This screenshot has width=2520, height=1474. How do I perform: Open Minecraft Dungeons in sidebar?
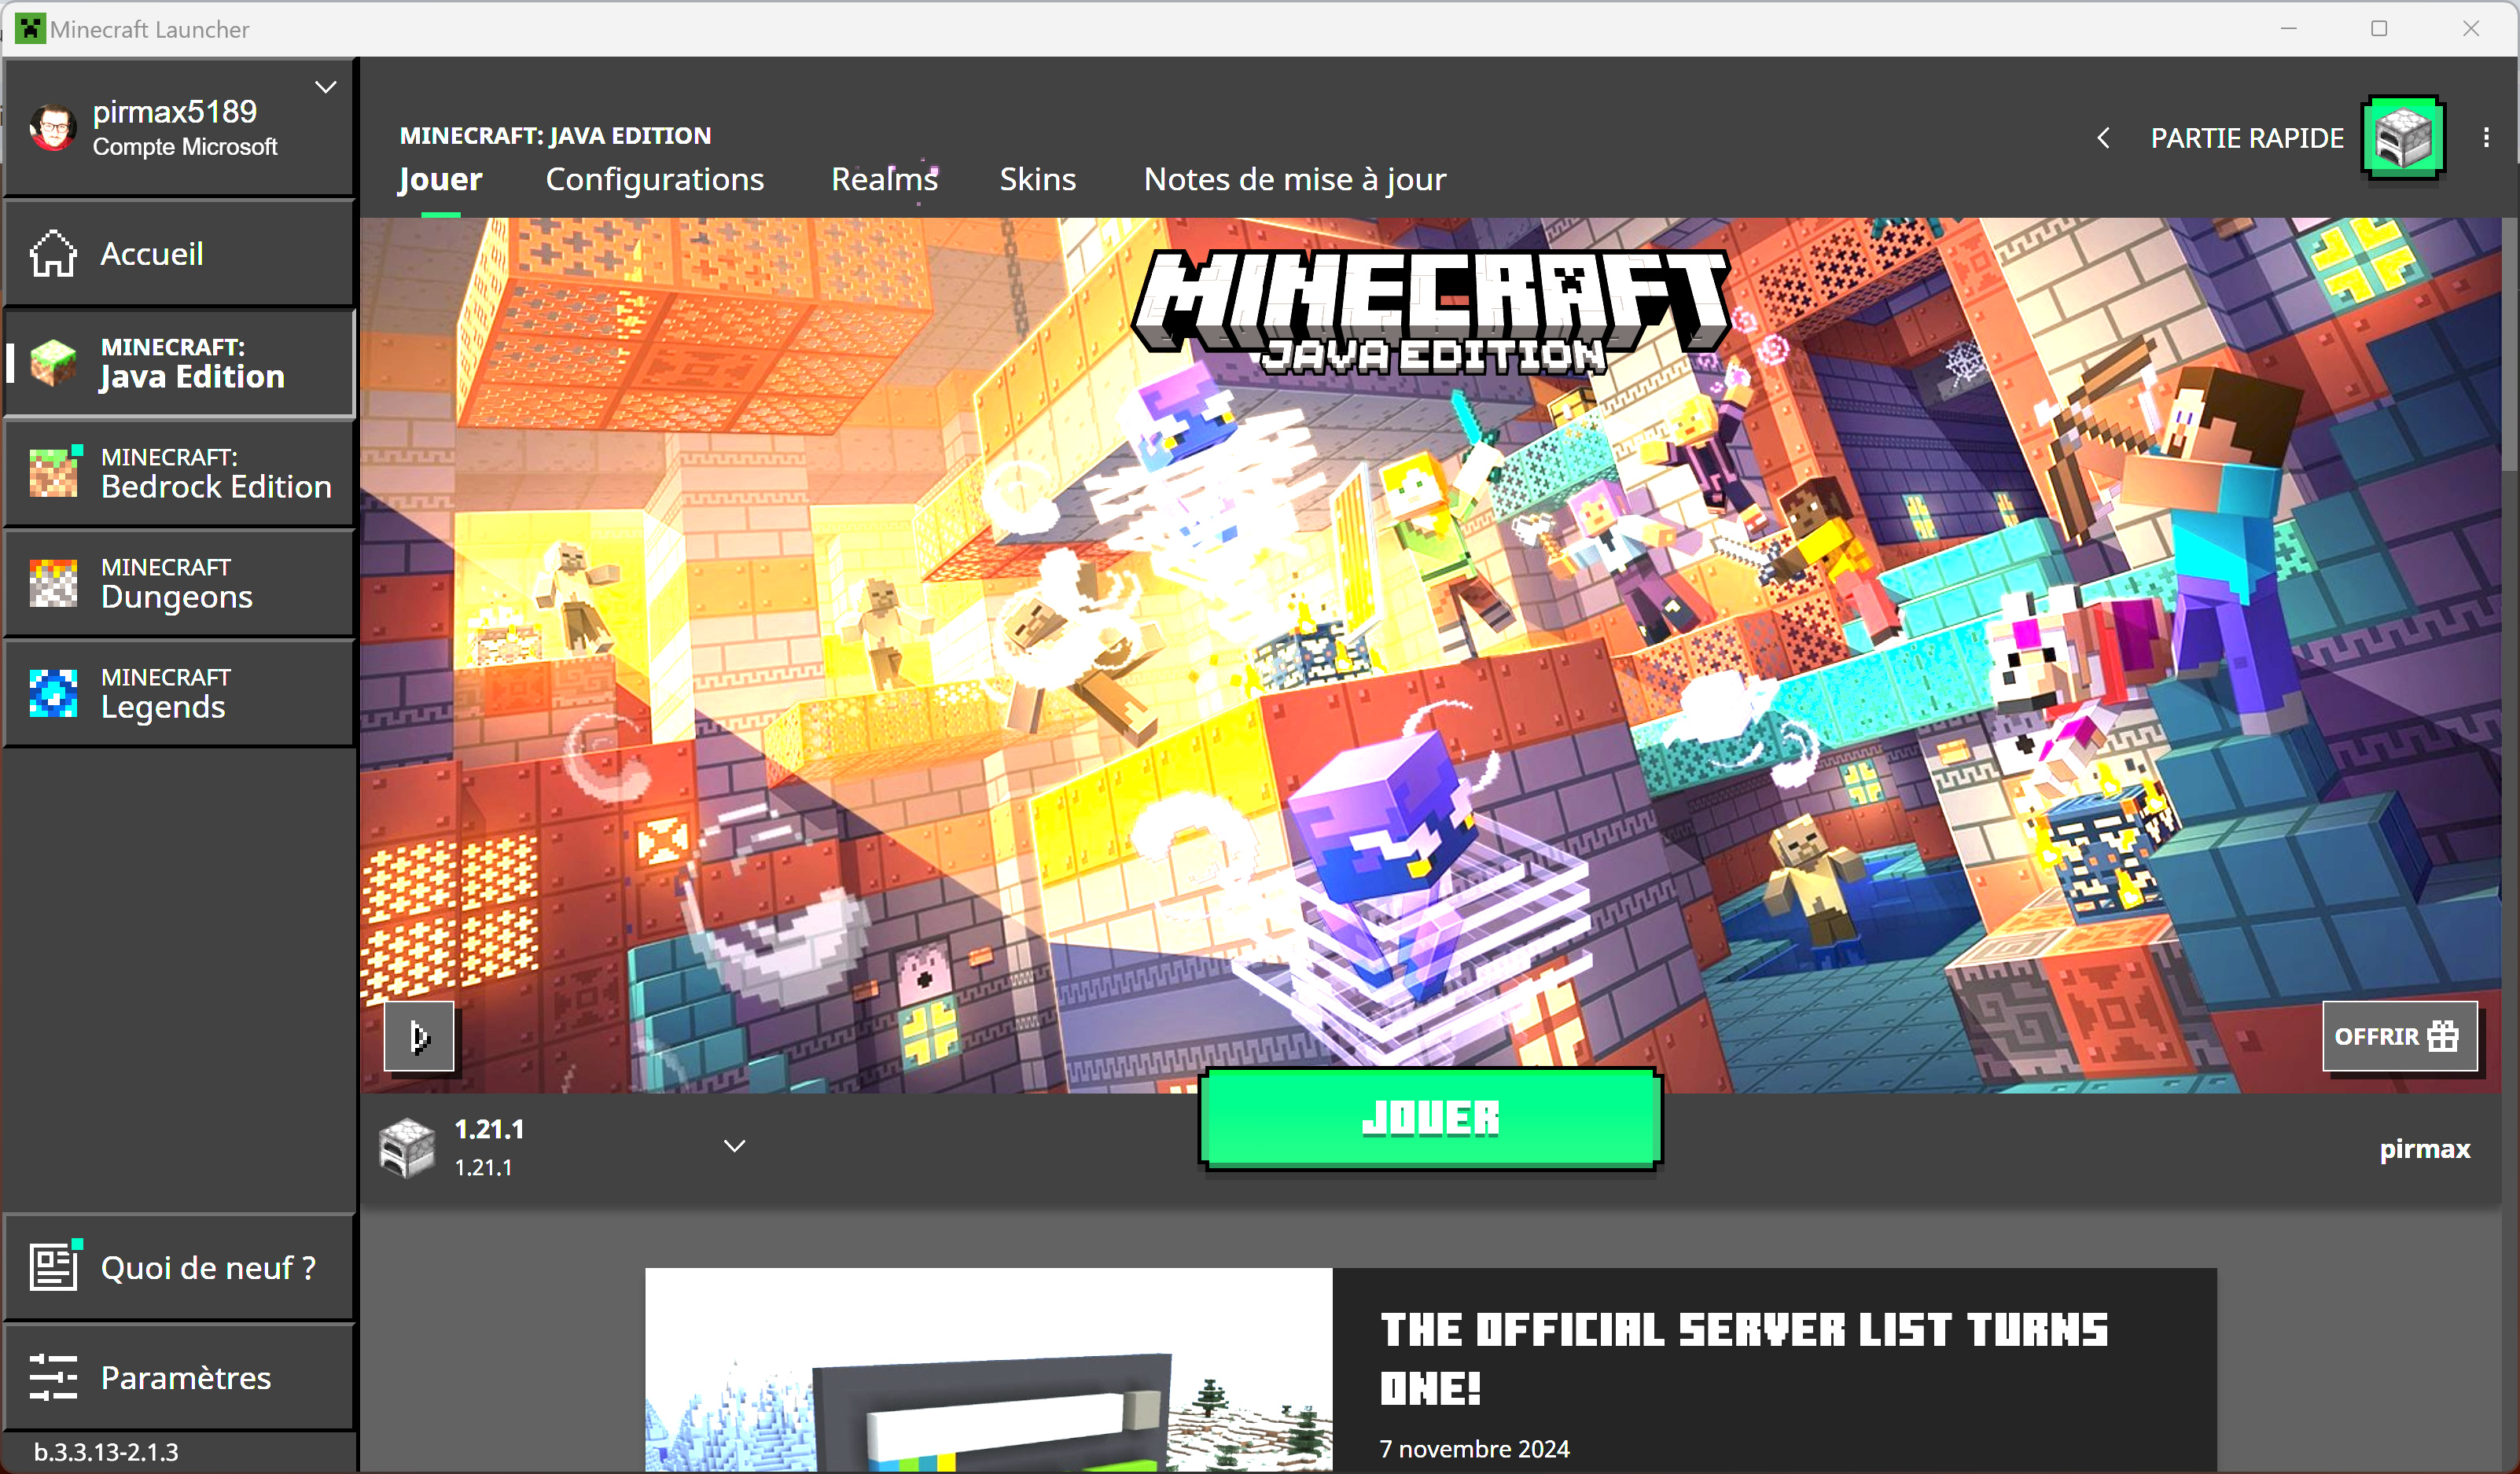(180, 583)
